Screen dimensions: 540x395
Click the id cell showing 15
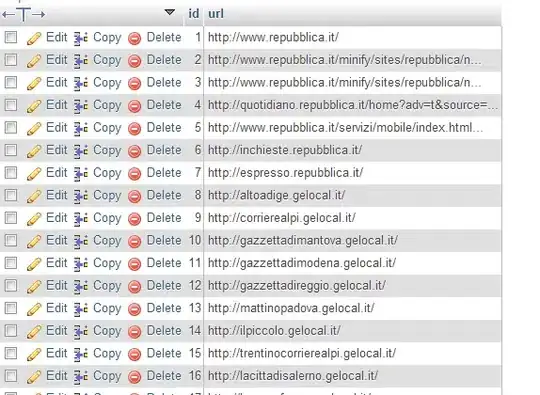(195, 353)
